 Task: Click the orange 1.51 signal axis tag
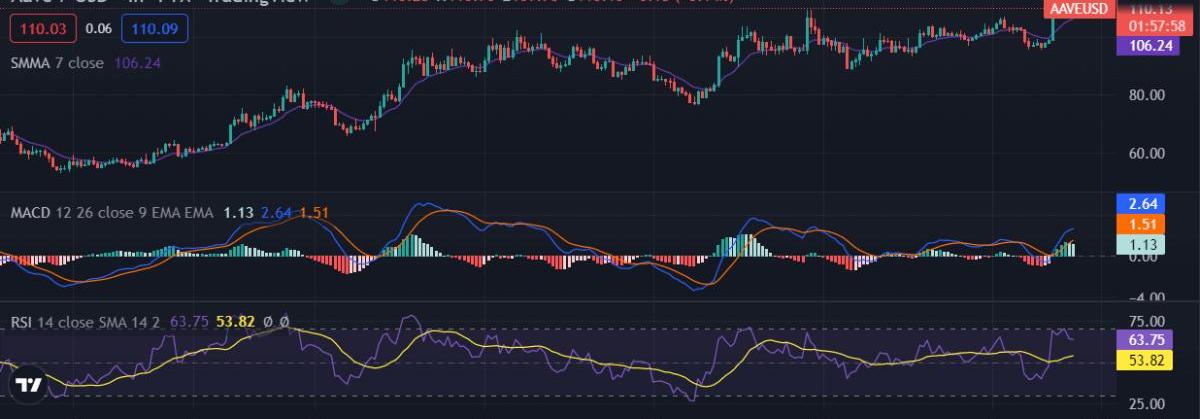coord(1143,223)
